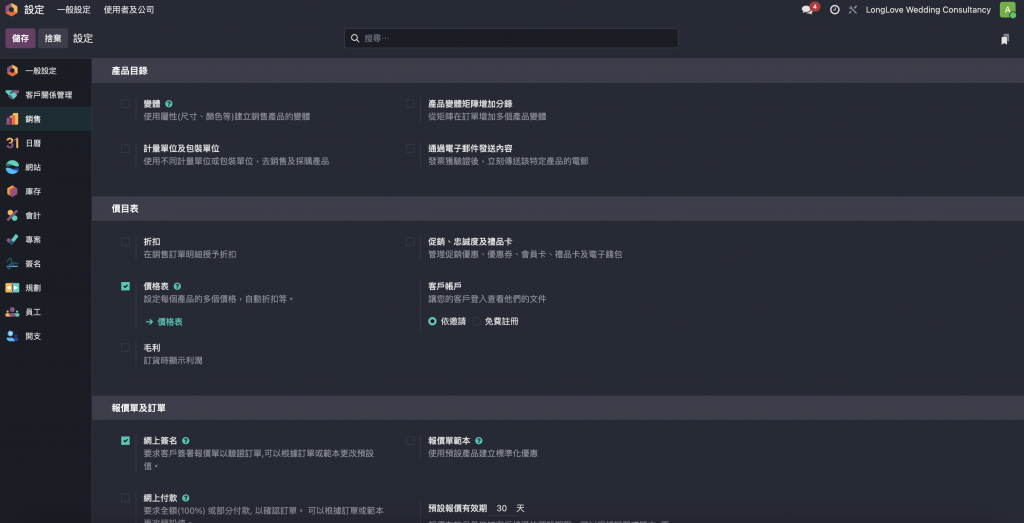Select the 專案 sidebar icon
This screenshot has width=1024, height=523.
tap(12, 240)
